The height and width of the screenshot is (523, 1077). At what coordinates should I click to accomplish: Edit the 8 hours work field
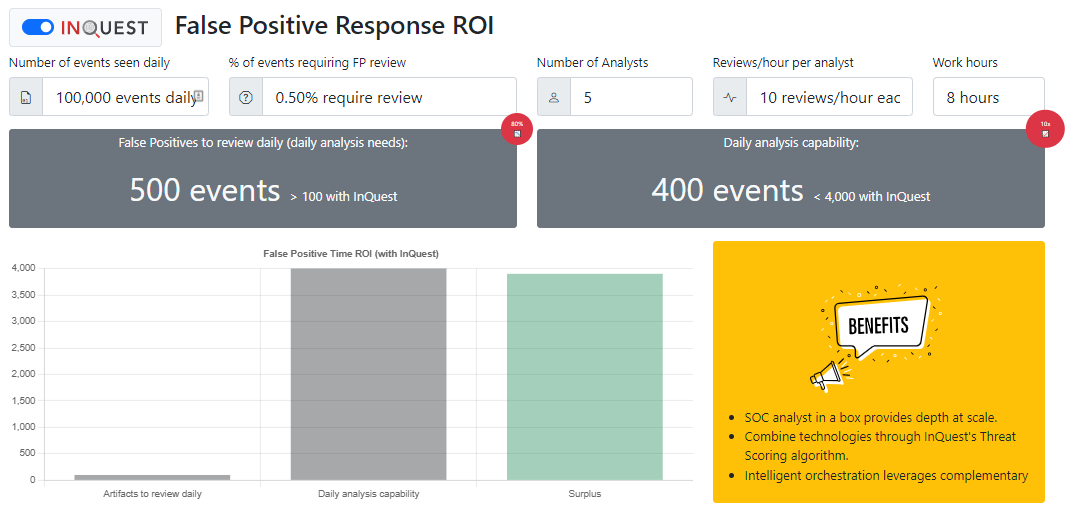(x=988, y=97)
